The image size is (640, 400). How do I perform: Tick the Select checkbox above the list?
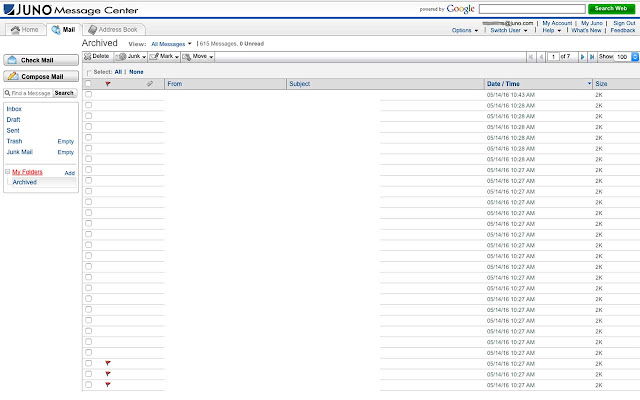(x=89, y=73)
